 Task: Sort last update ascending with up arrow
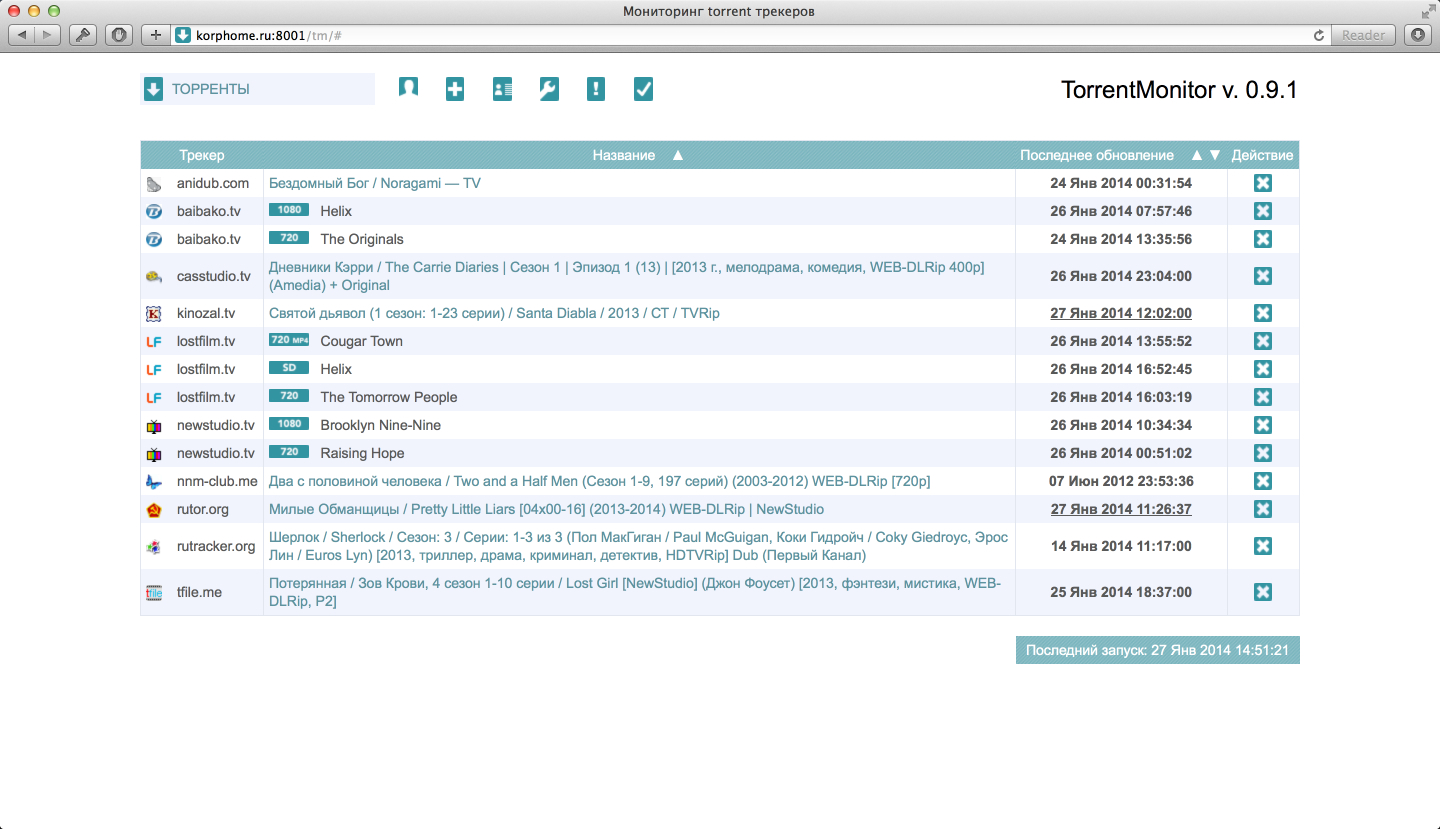click(1197, 155)
